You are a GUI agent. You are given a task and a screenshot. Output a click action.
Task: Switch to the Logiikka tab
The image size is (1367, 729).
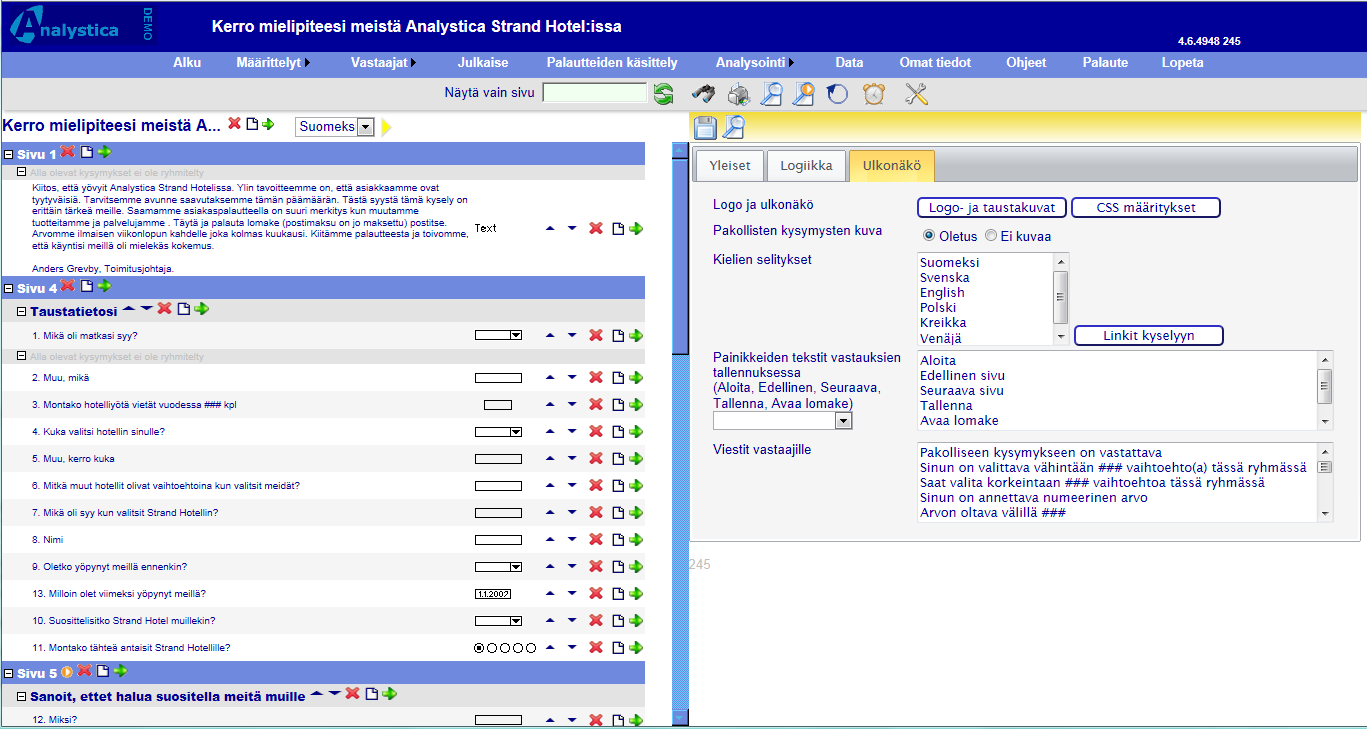coord(806,166)
